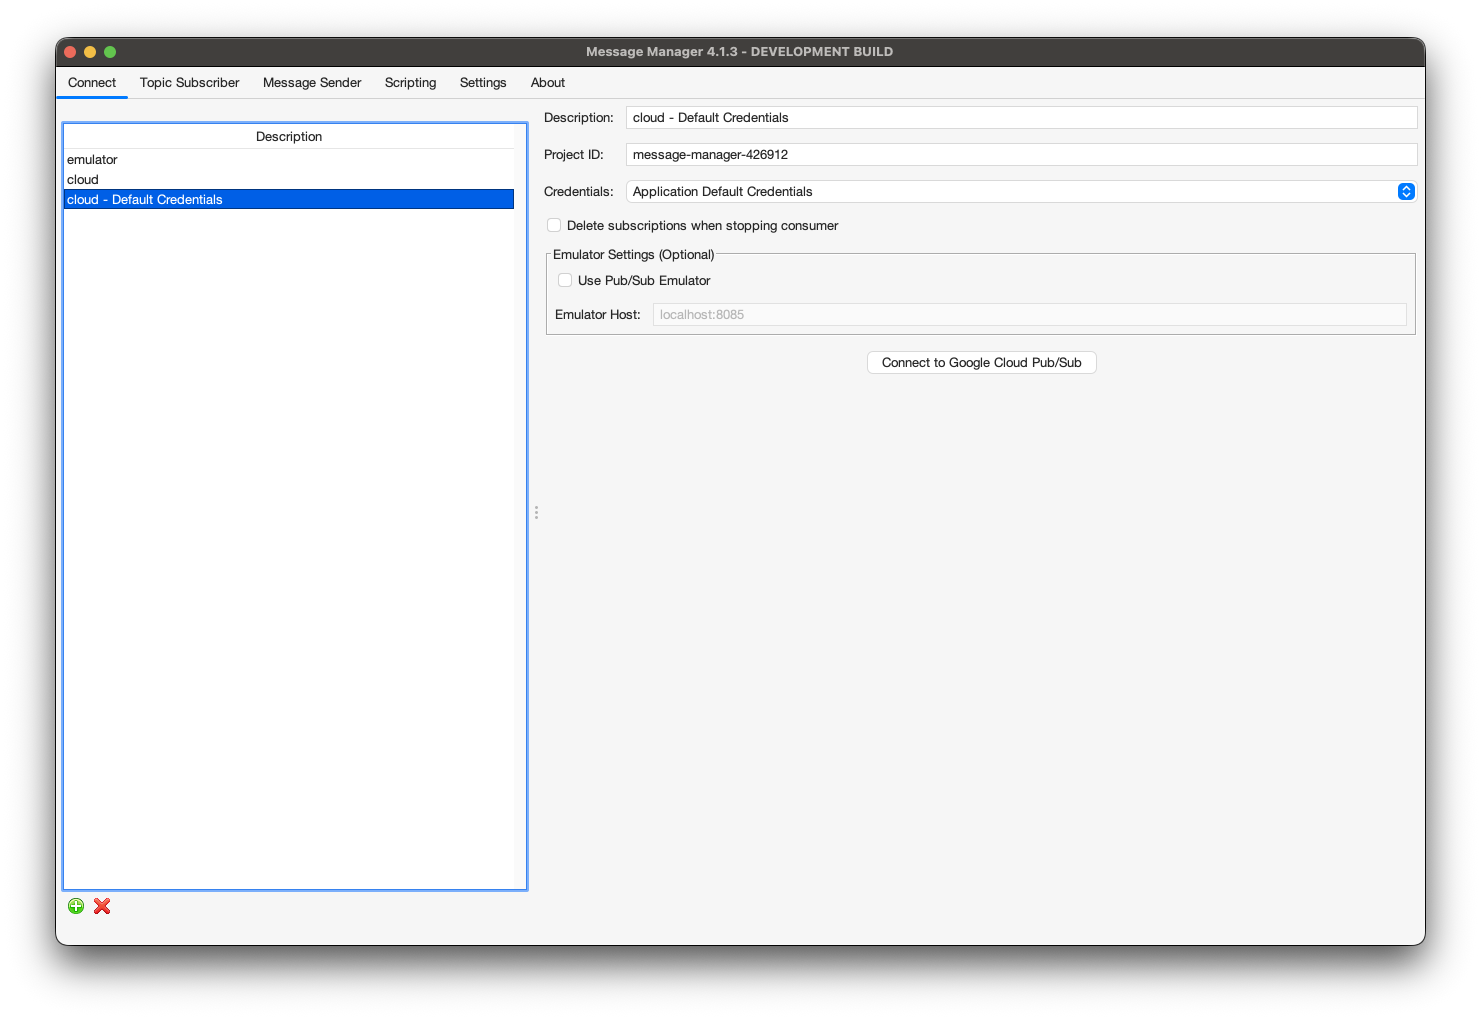Click the Emulator Host field
This screenshot has width=1481, height=1019.
point(1028,314)
